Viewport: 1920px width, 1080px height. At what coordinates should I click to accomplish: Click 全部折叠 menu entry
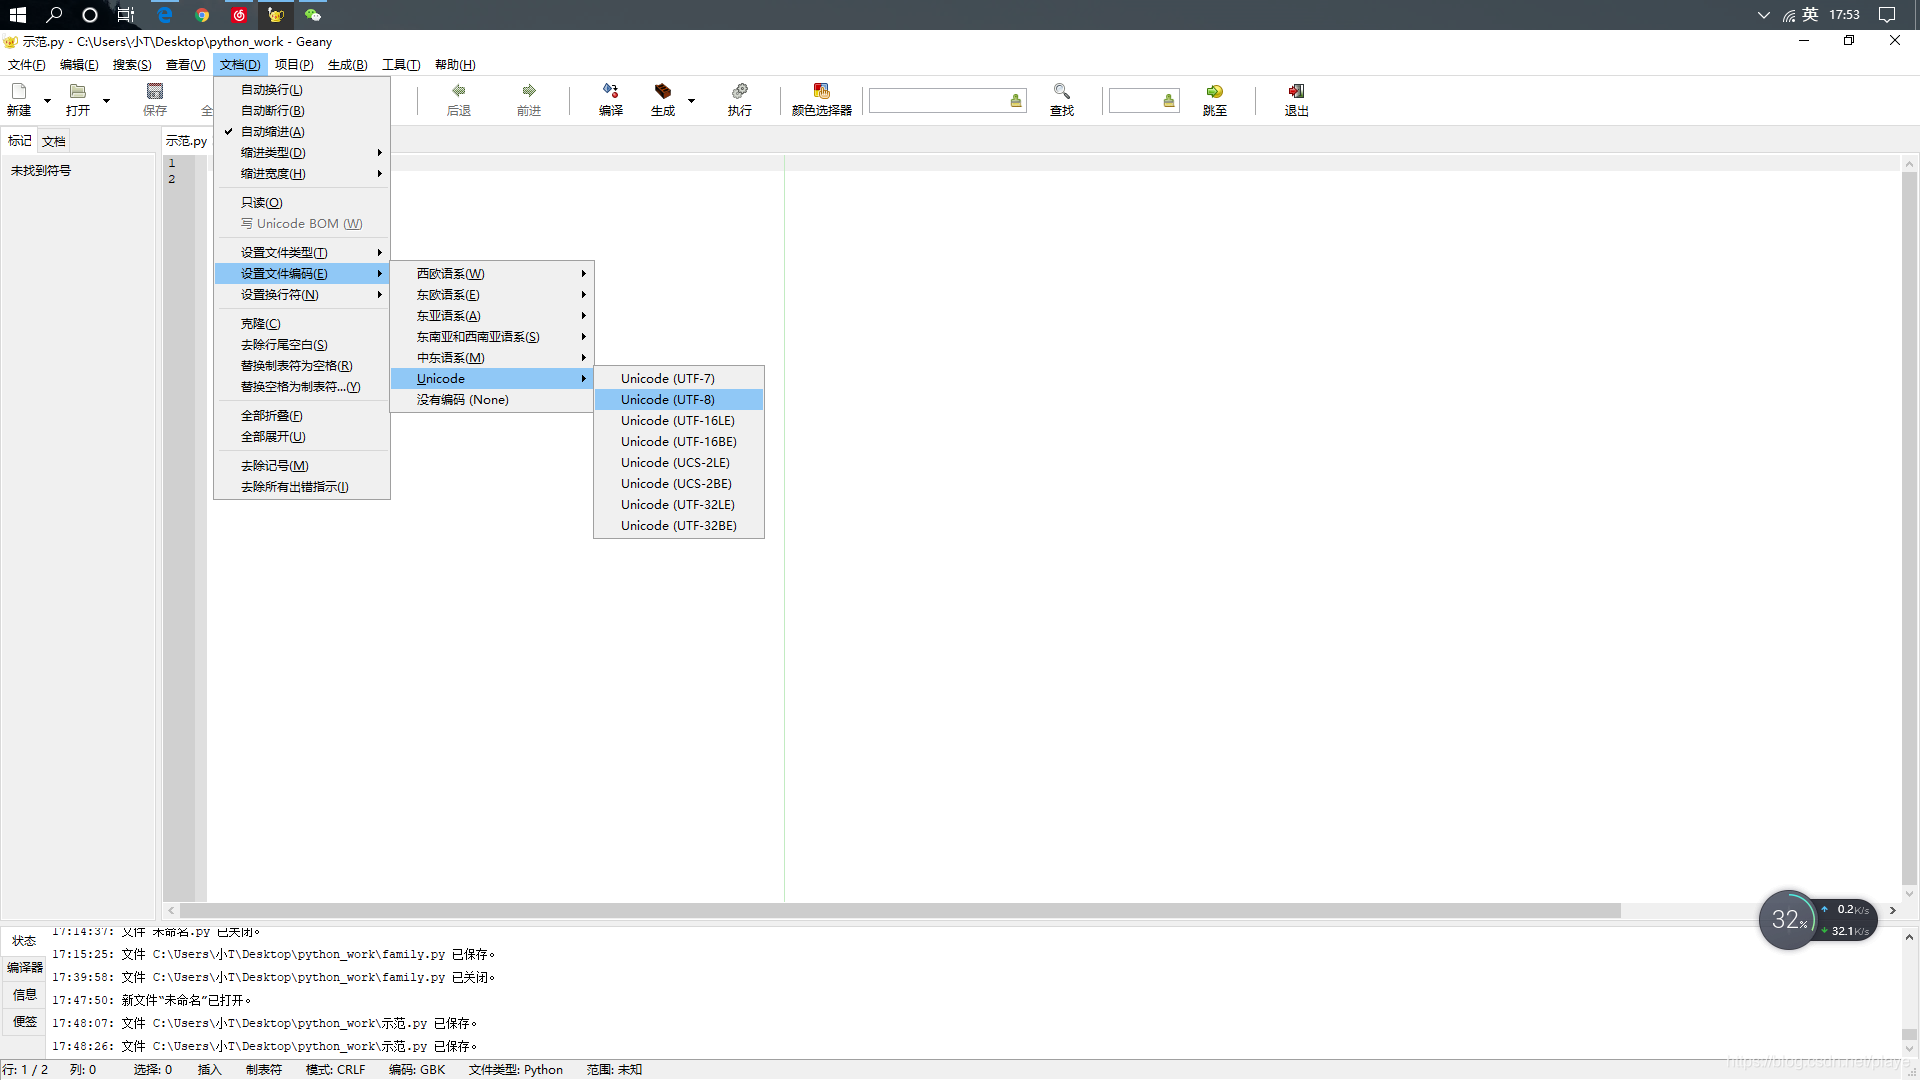(x=302, y=416)
